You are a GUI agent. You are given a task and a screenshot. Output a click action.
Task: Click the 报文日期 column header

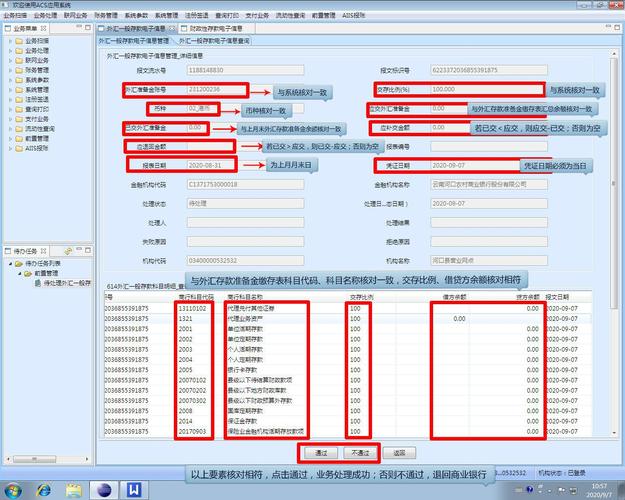click(x=557, y=297)
